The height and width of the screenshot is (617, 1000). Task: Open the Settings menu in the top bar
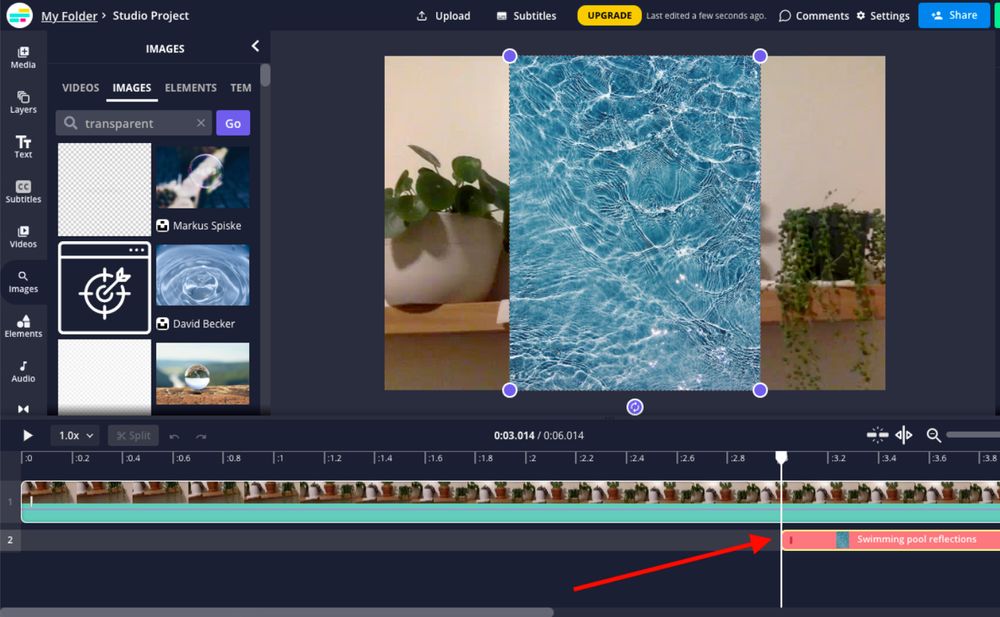[x=883, y=15]
